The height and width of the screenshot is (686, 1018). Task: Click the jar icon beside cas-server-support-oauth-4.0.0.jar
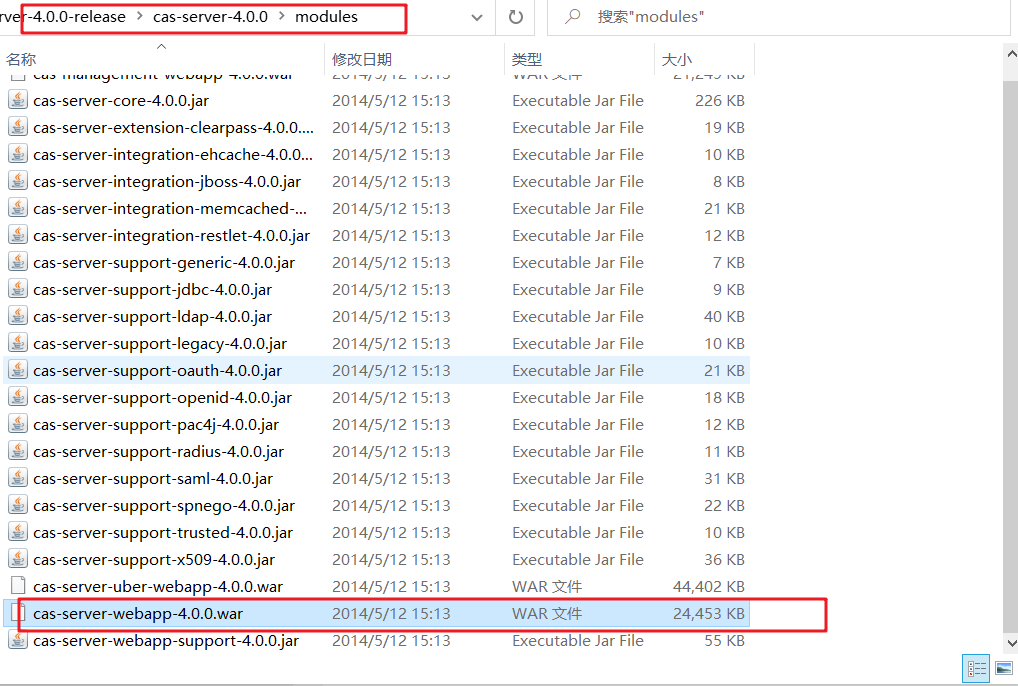coord(19,370)
